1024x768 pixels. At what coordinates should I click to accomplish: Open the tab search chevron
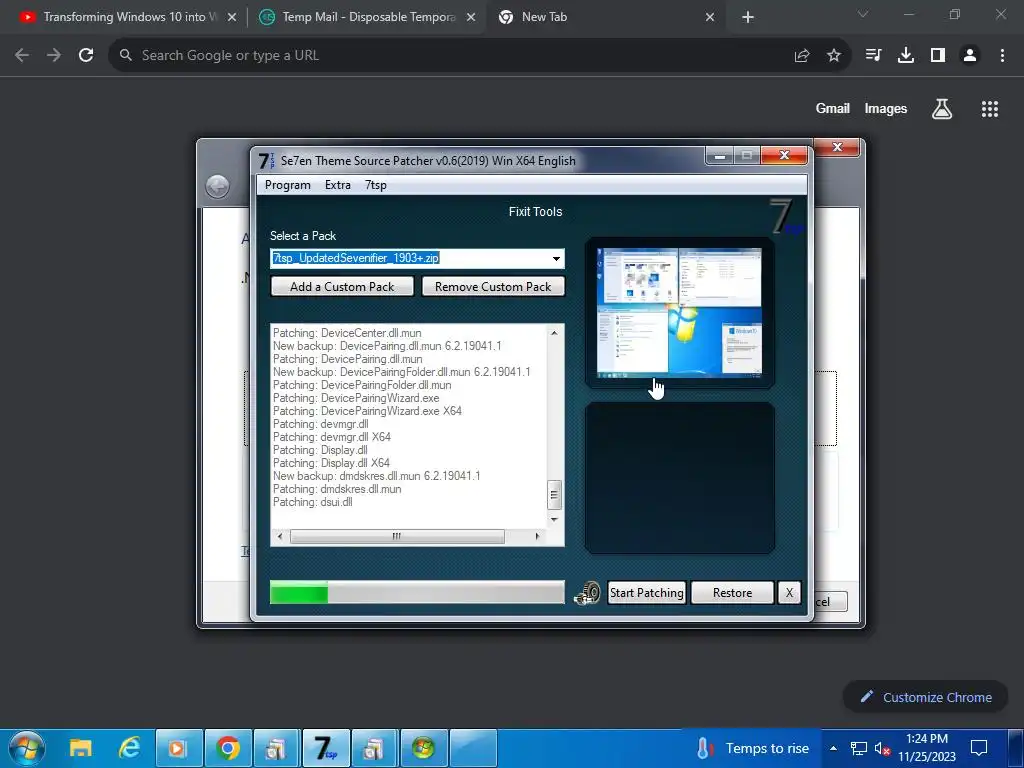(863, 14)
